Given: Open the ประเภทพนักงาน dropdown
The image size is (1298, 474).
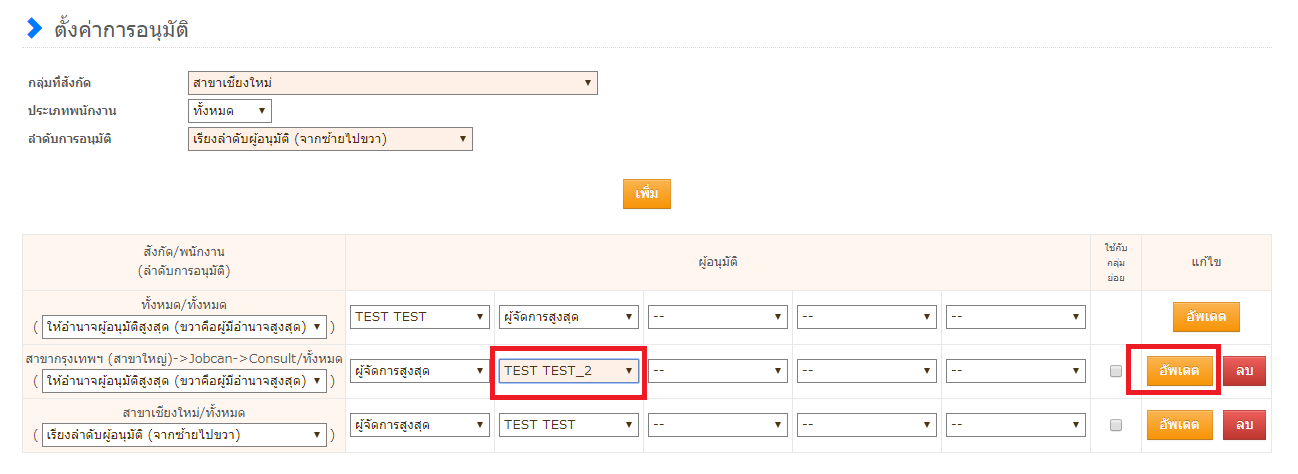Looking at the screenshot, I should point(229,110).
